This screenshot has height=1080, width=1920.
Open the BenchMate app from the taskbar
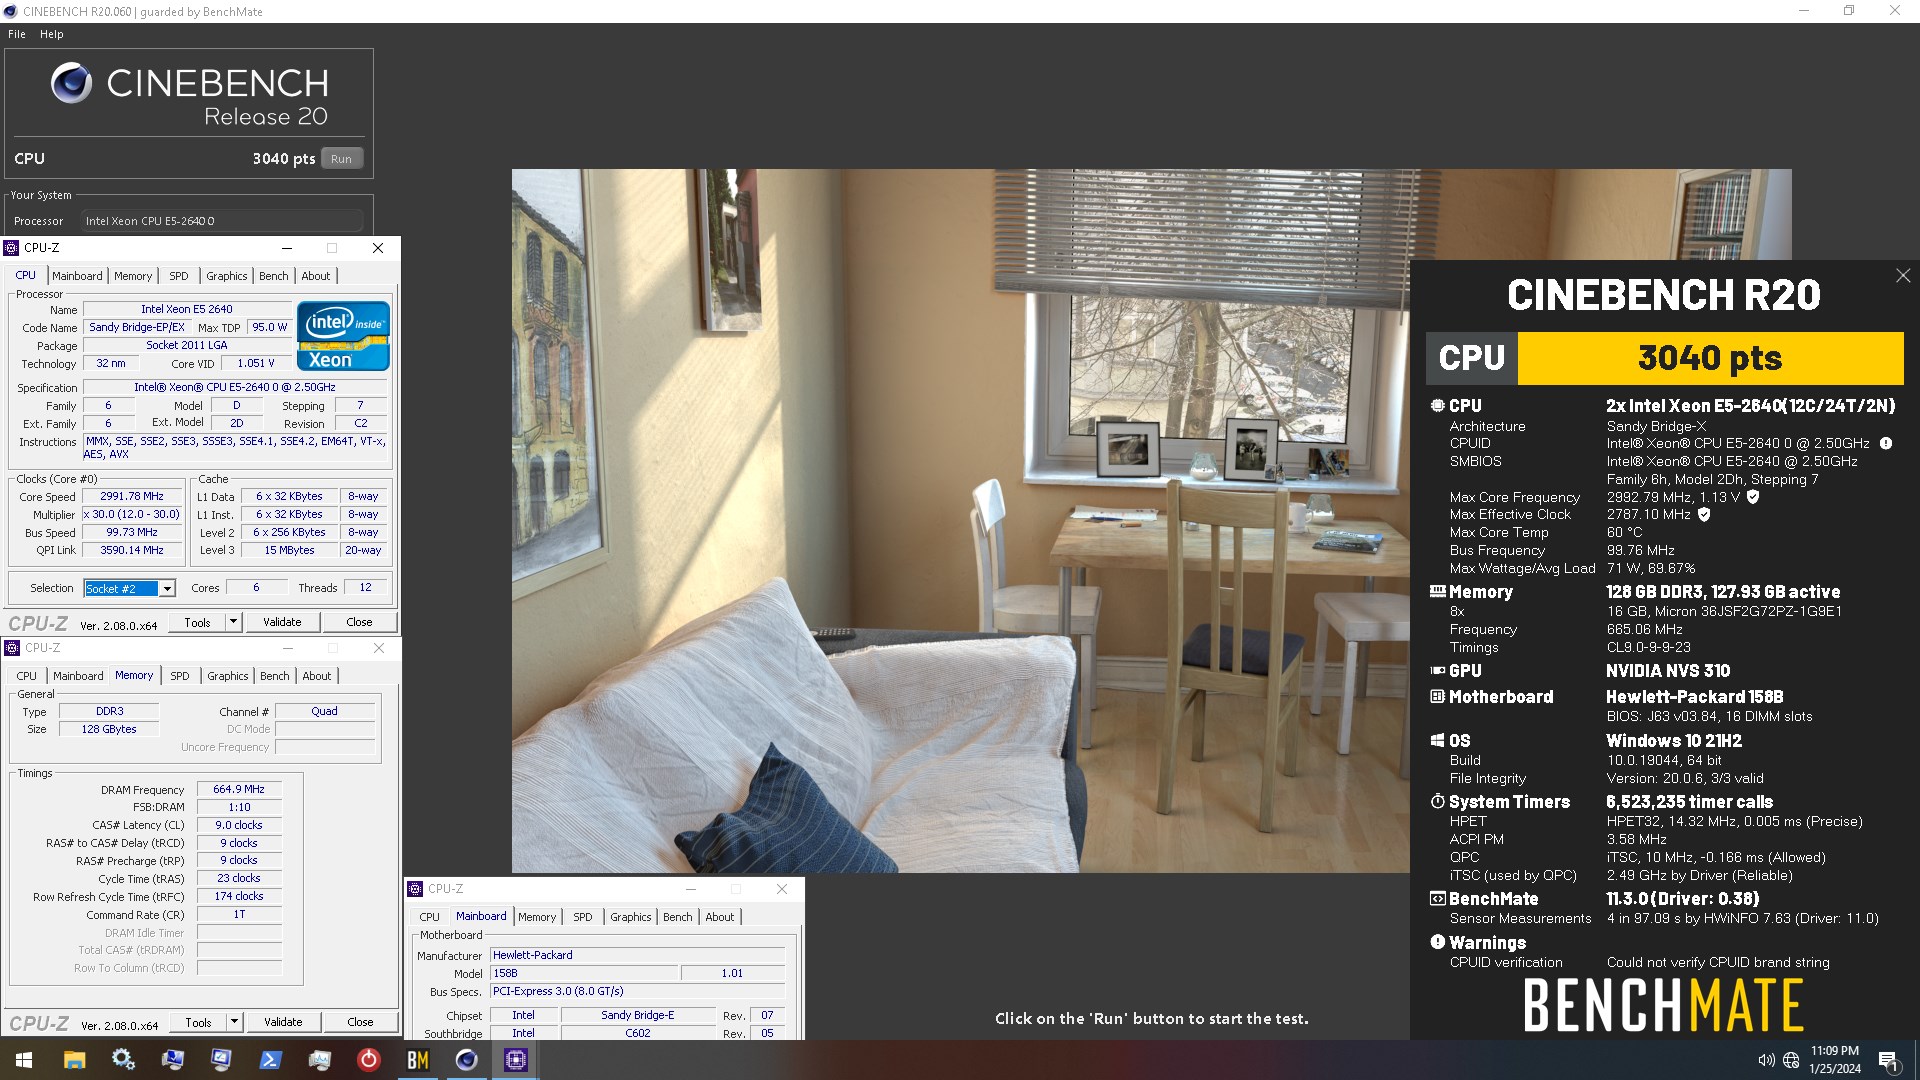(418, 1060)
